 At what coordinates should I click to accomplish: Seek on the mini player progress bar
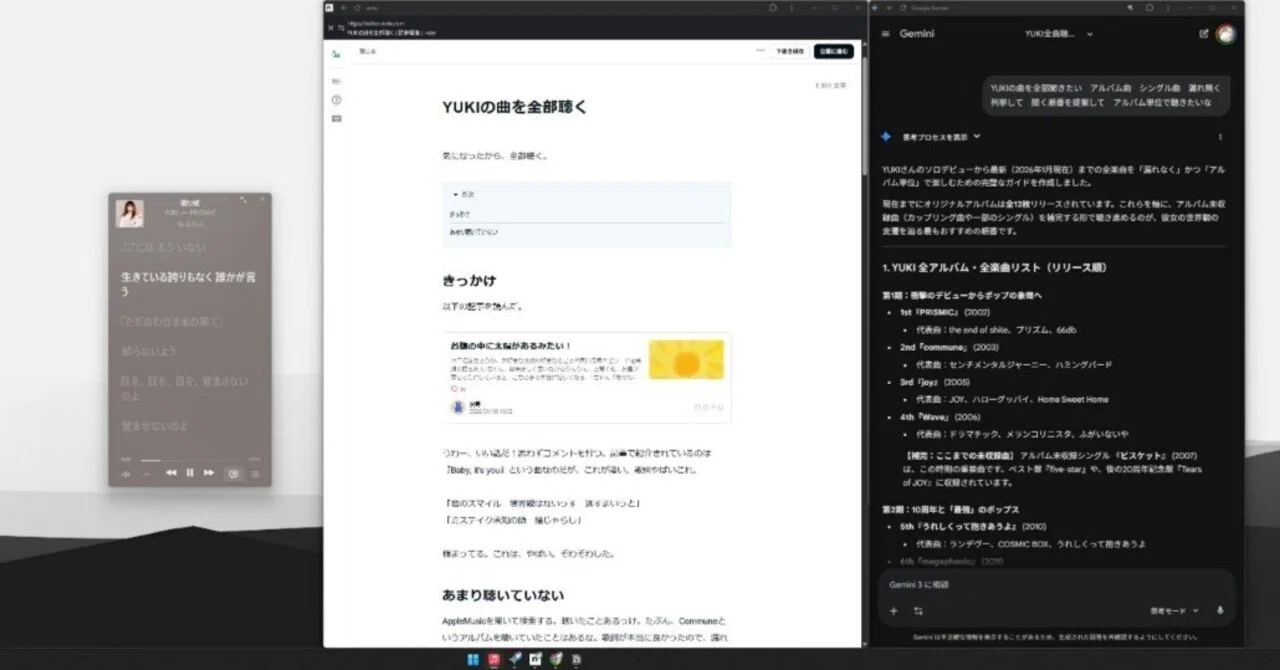190,460
